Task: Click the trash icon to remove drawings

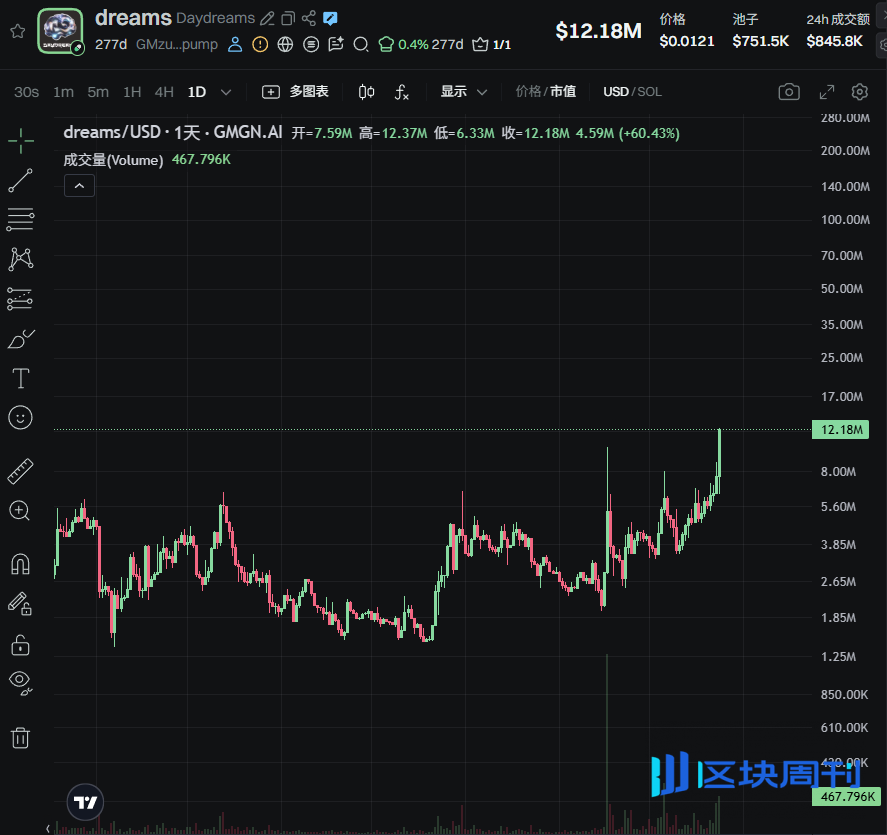Action: point(20,738)
